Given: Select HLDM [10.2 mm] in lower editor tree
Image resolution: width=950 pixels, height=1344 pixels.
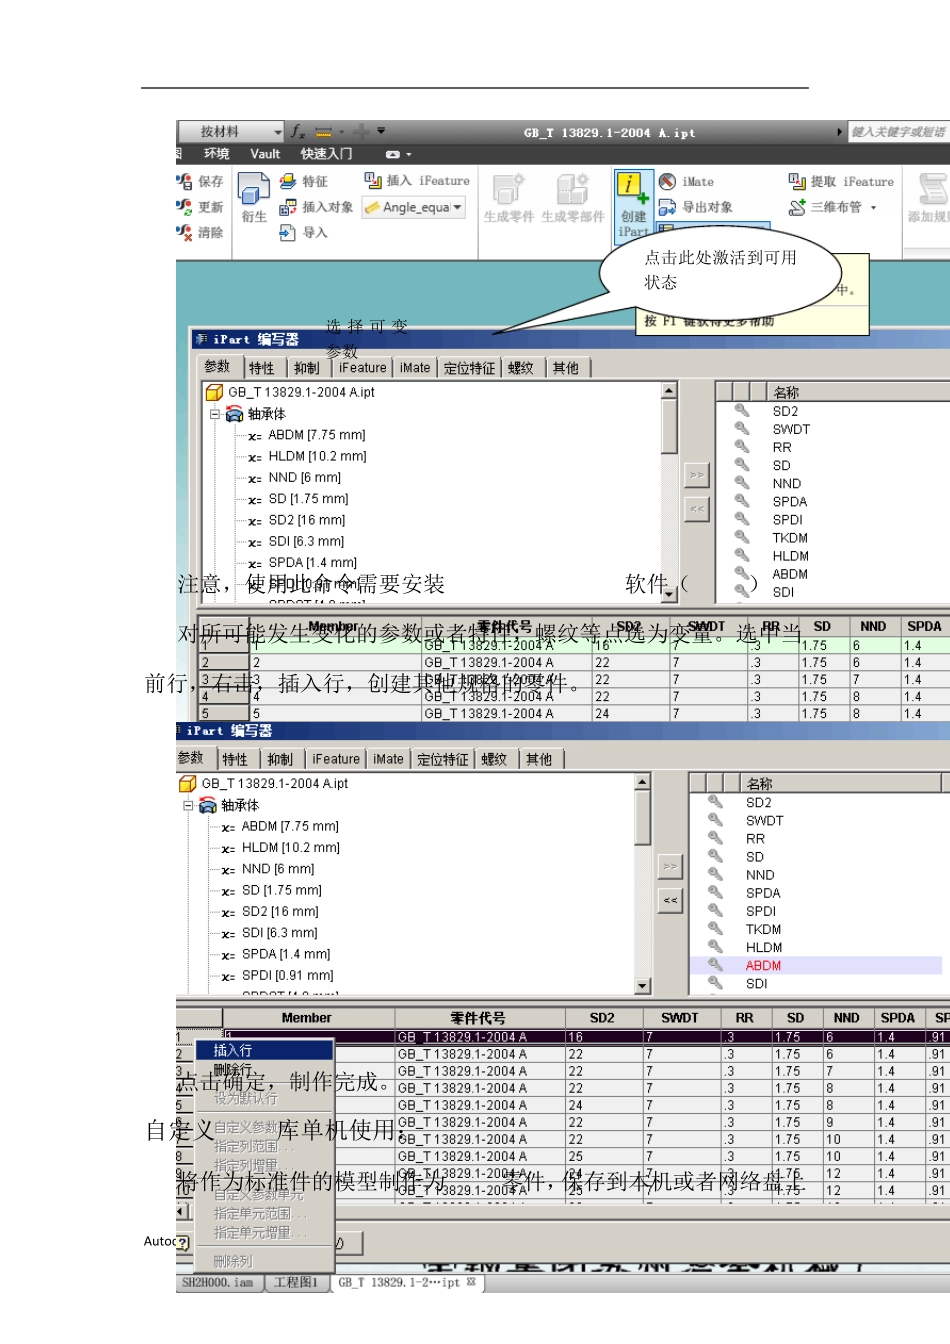Looking at the screenshot, I should 291,847.
